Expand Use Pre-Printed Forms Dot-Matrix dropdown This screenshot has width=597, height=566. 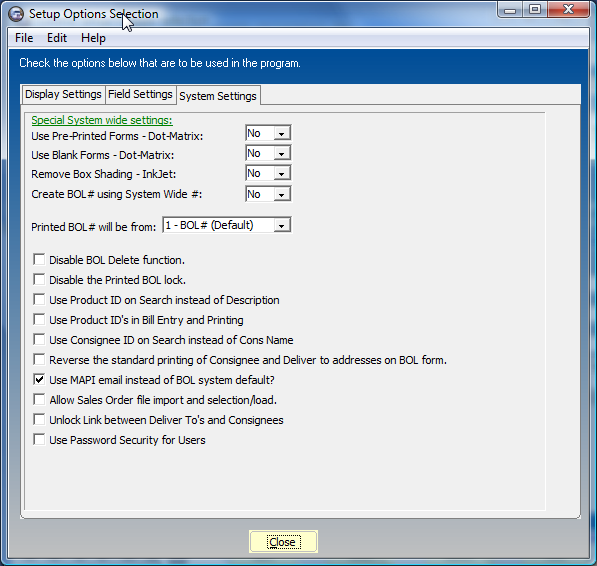pos(281,134)
